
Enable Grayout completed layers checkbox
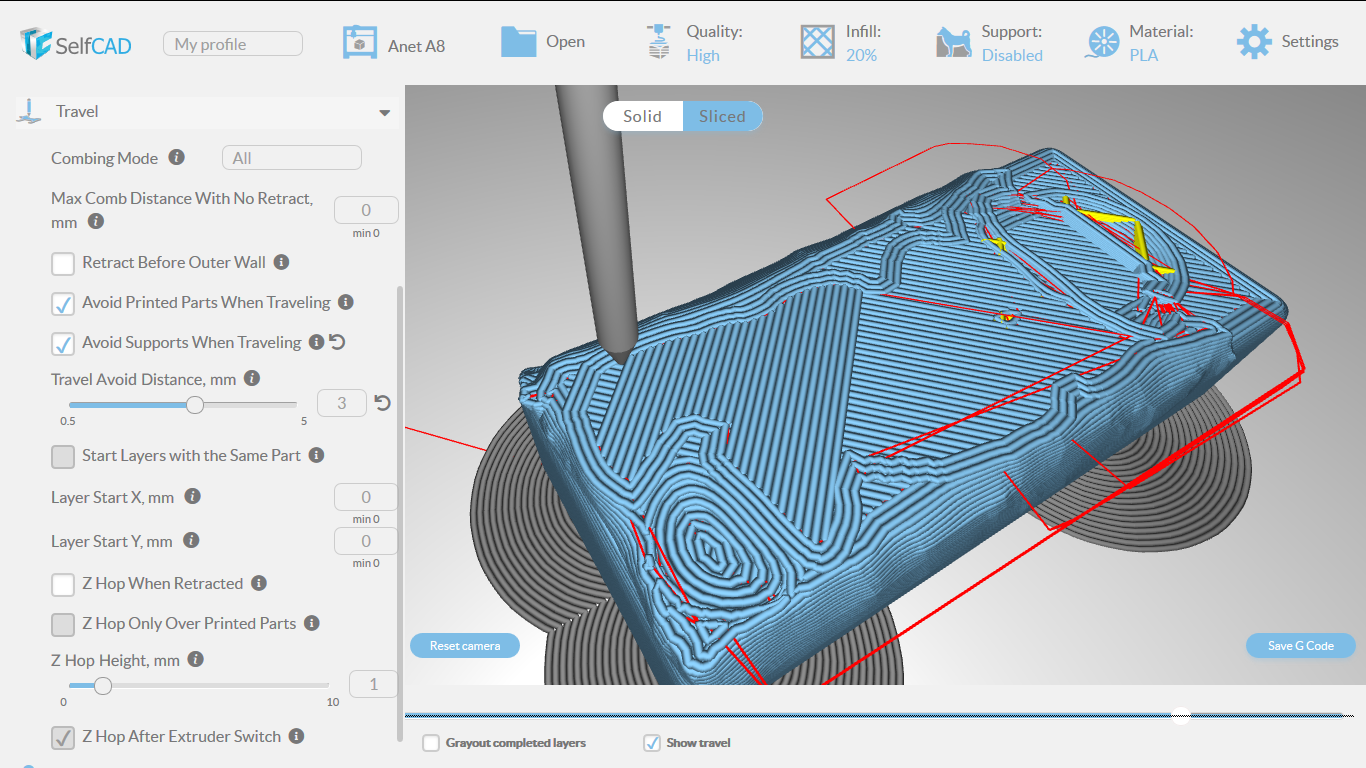pyautogui.click(x=431, y=743)
